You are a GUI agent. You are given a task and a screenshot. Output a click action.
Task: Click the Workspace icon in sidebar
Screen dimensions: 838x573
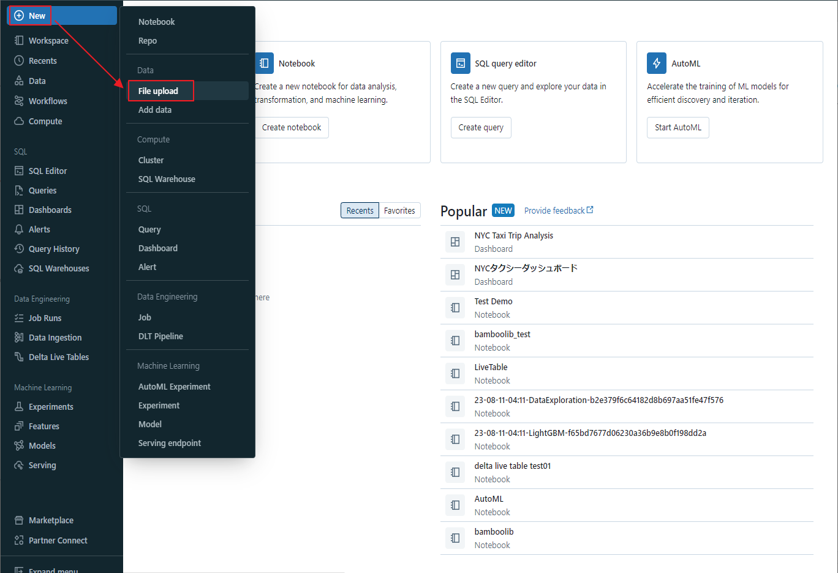point(19,41)
